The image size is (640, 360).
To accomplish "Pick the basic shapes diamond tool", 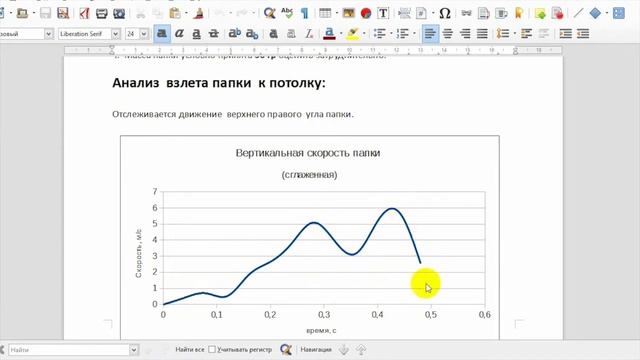I will 596,13.
